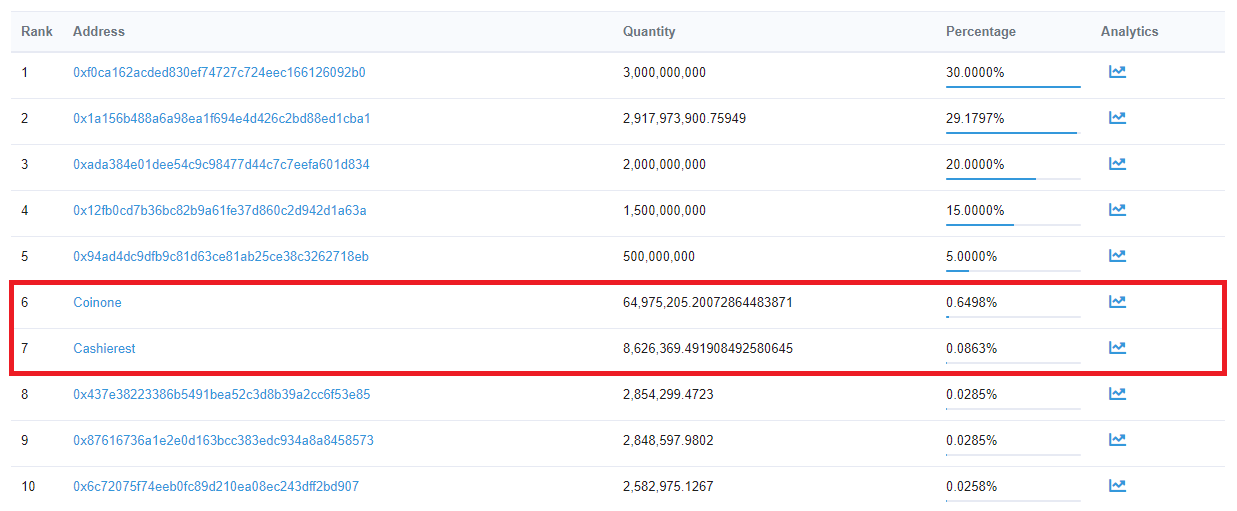Click the Address column header
Image resolution: width=1237 pixels, height=511 pixels.
coord(99,32)
